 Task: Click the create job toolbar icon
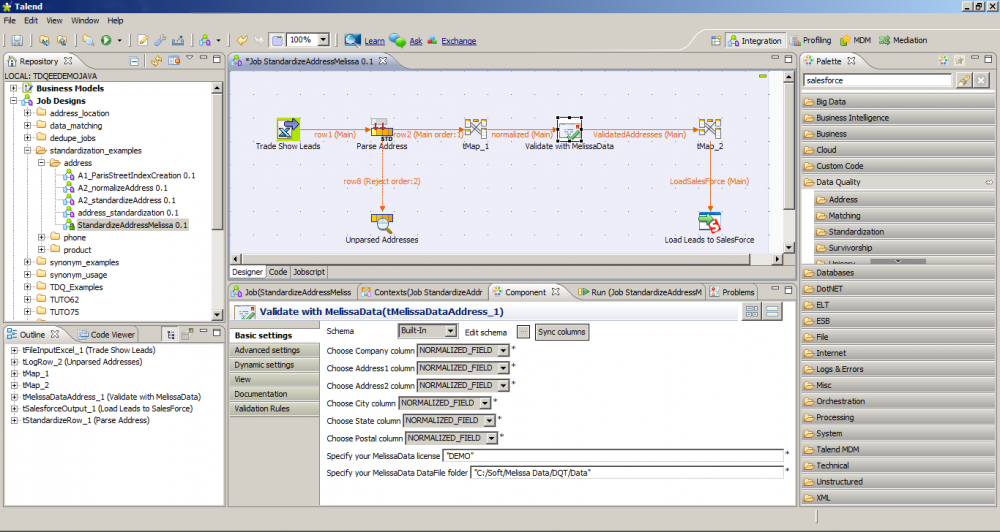(x=204, y=40)
